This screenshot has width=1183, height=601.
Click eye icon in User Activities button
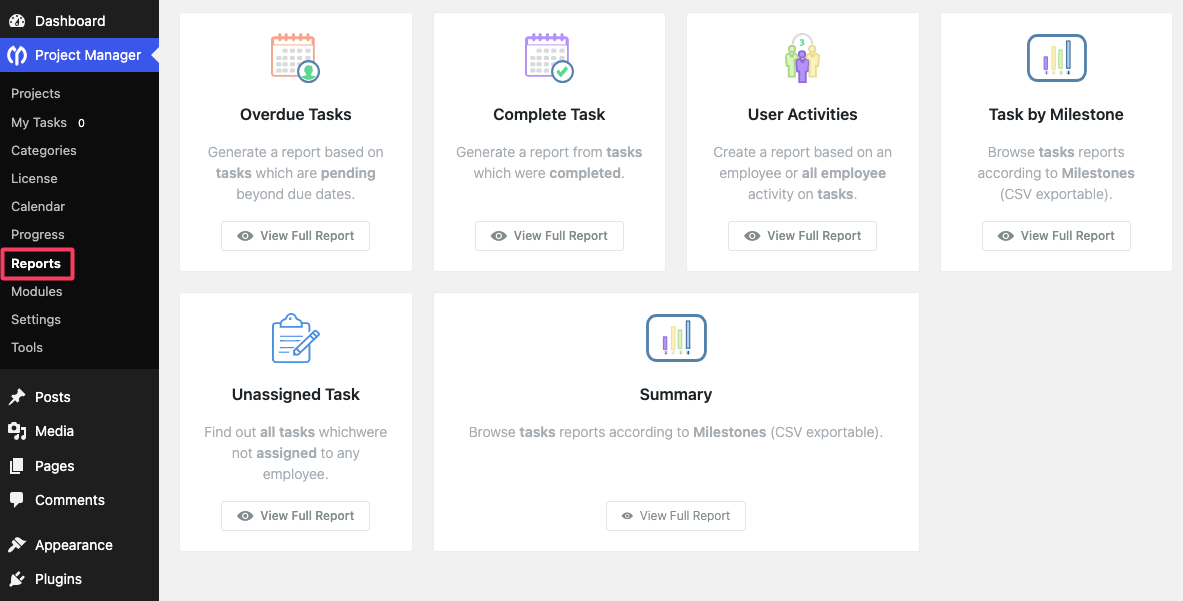coord(752,236)
